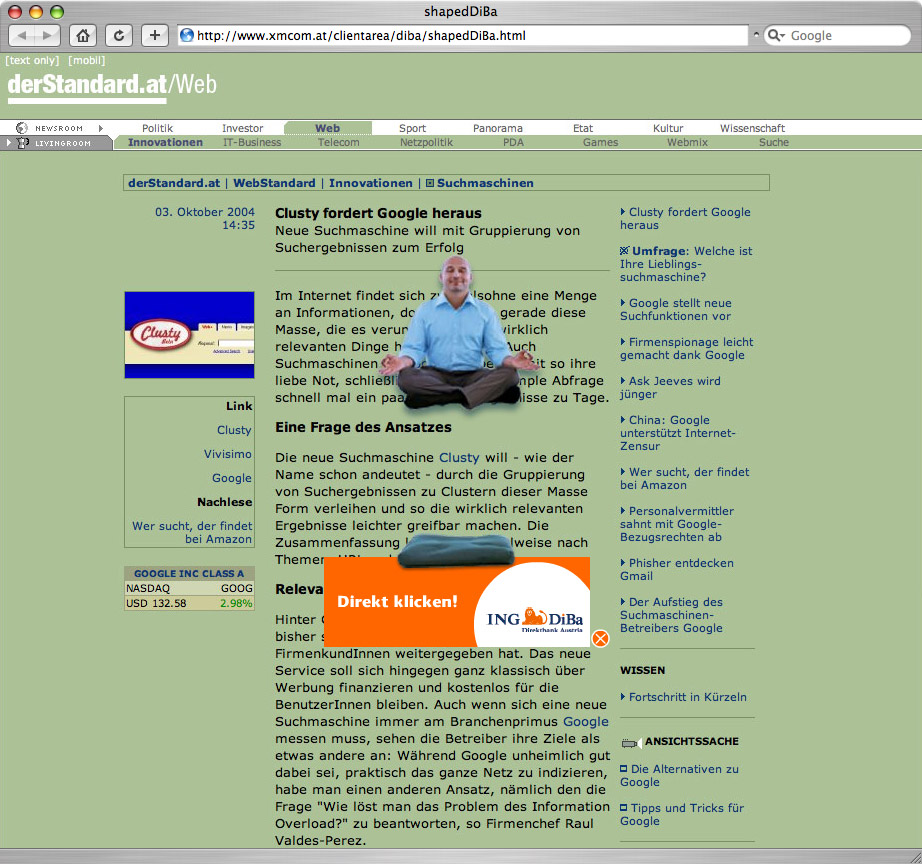Image resolution: width=922 pixels, height=864 pixels.
Task: Open 'Ask Jeeves wird jünger' article
Action: [670, 388]
